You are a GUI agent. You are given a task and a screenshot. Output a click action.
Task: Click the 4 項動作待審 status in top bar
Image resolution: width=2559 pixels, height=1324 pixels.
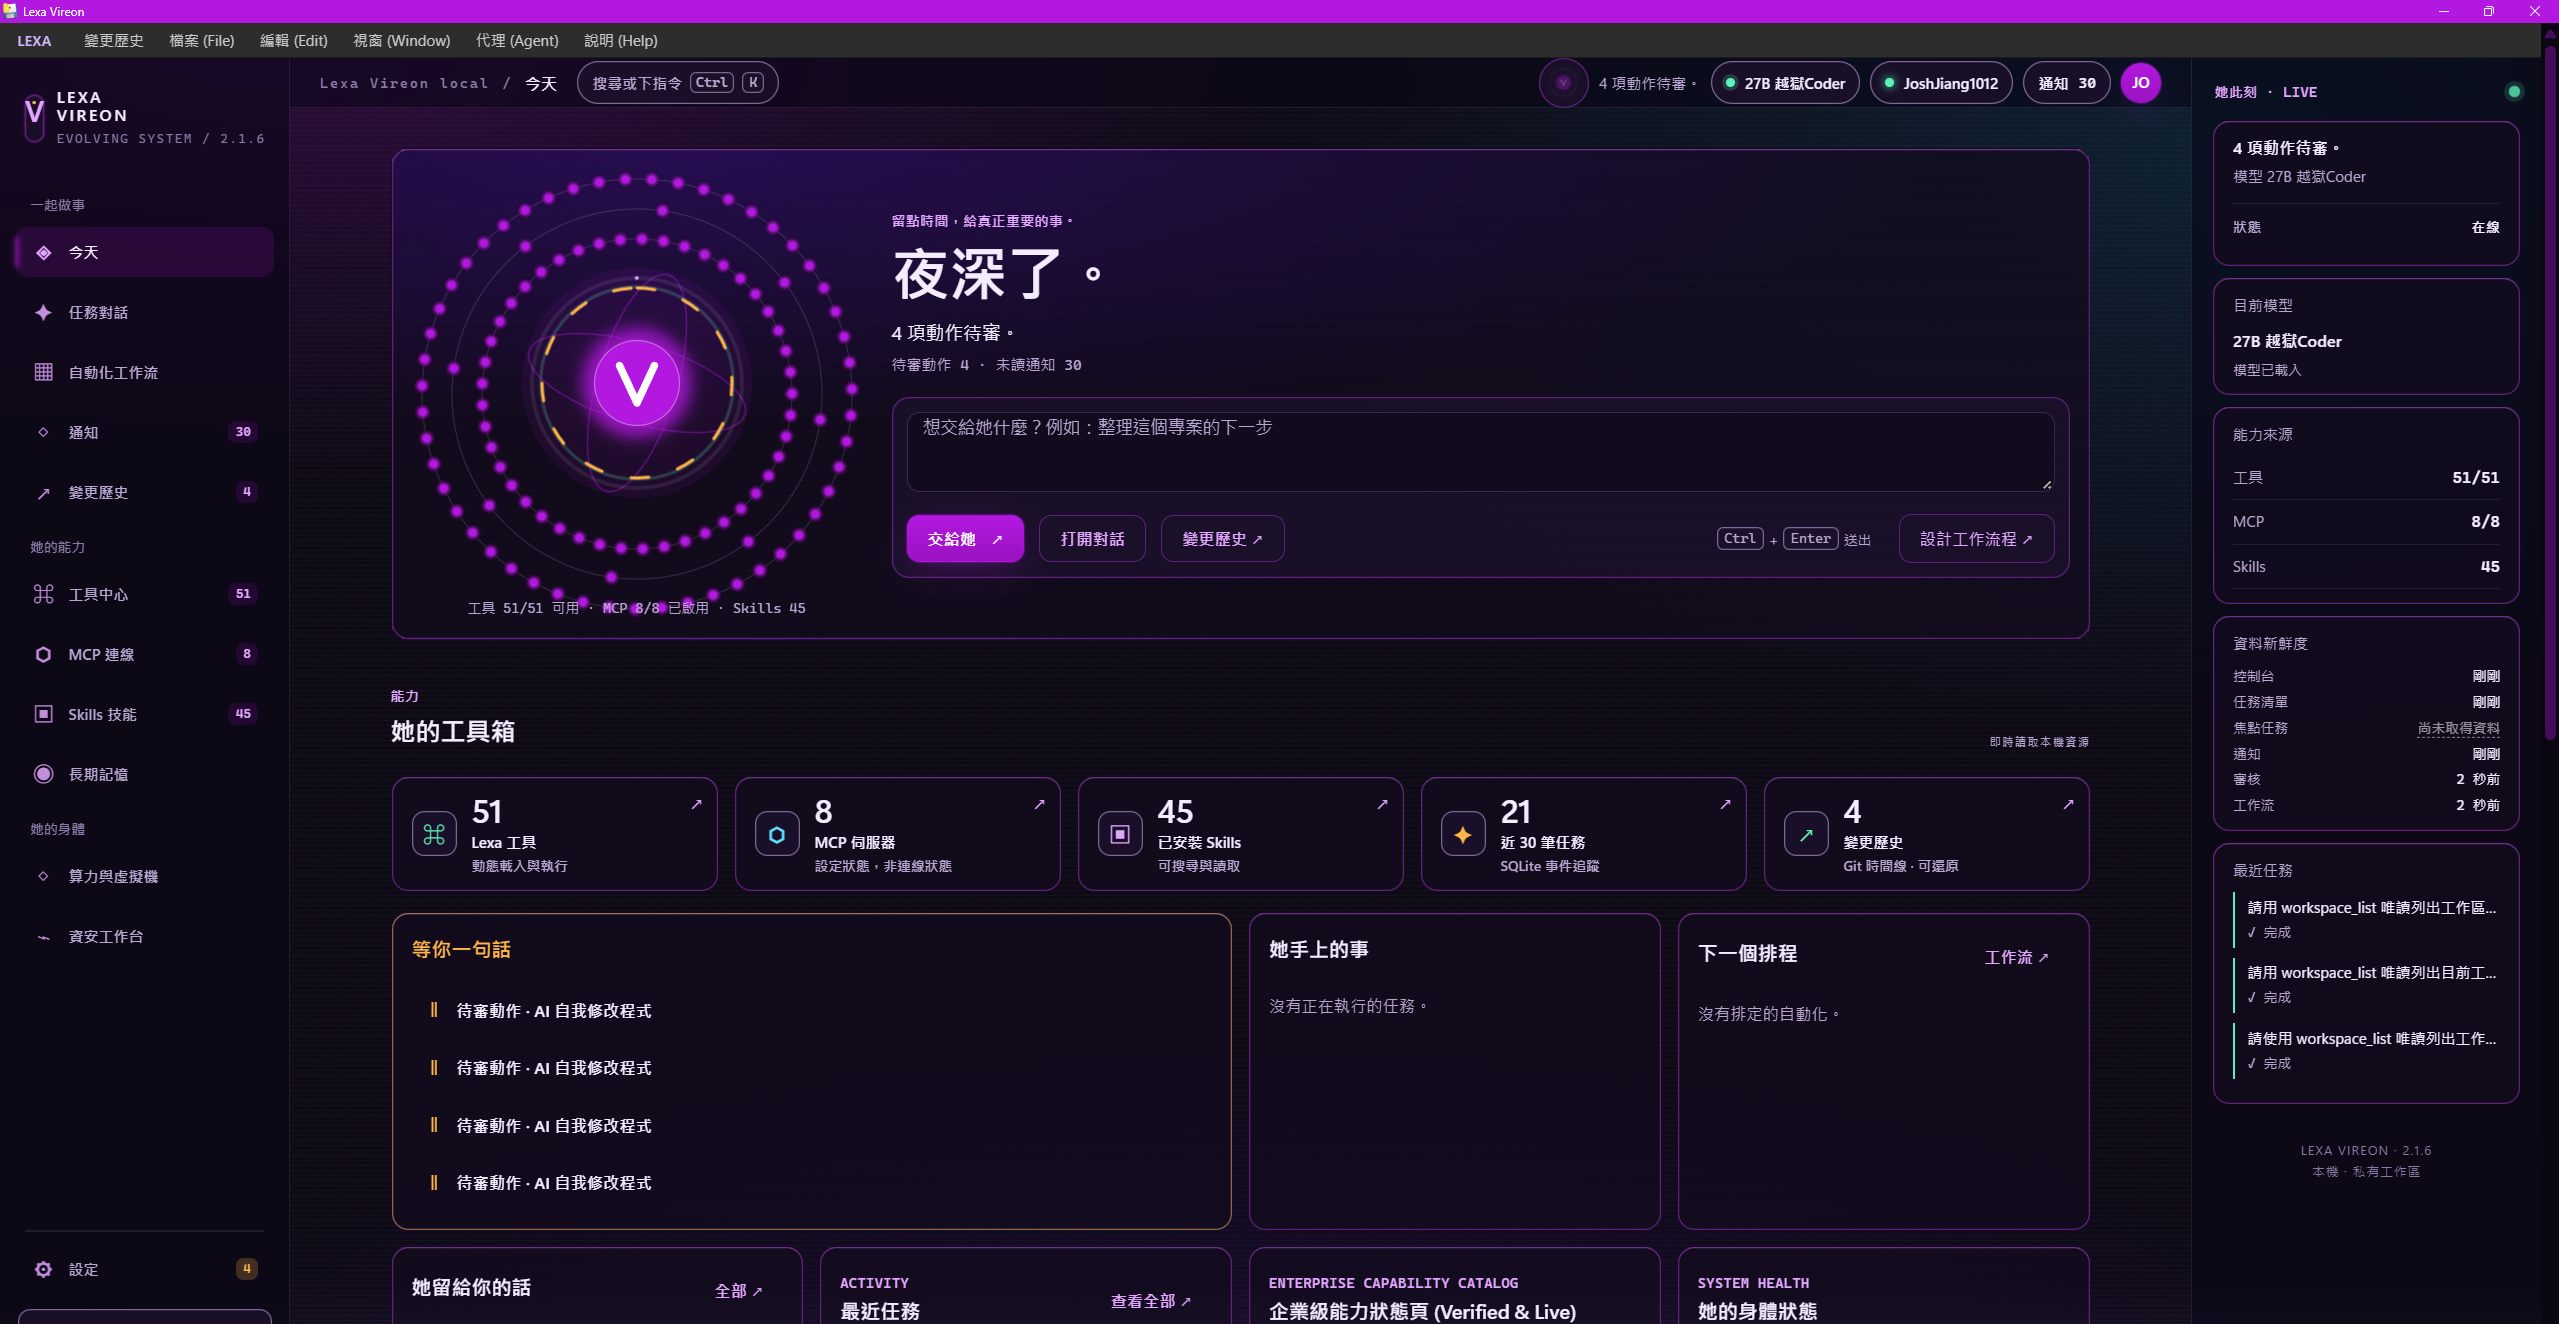point(1647,84)
